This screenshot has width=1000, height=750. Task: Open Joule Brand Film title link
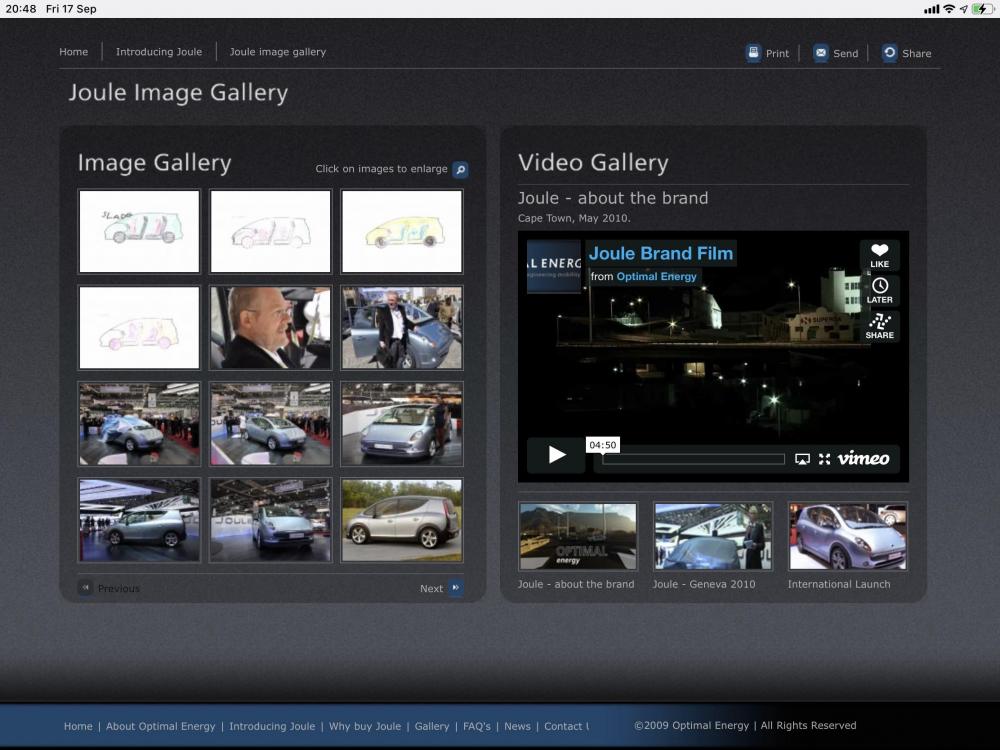(661, 254)
